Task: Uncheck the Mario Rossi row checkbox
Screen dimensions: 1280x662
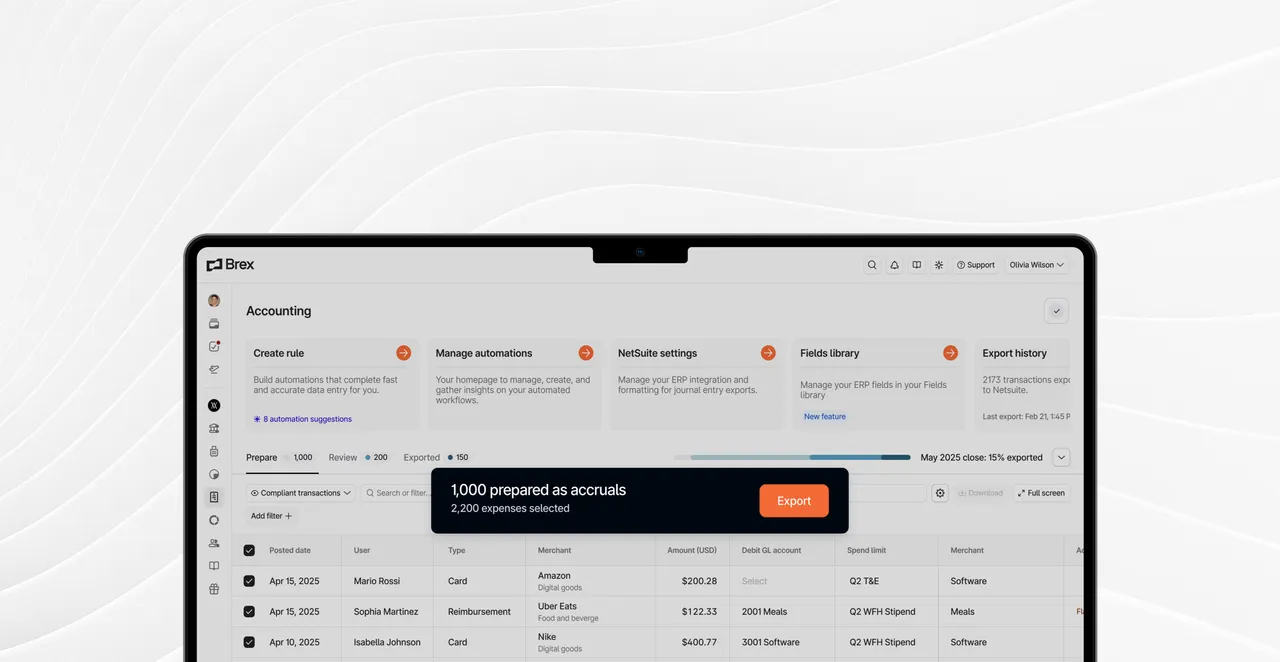Action: (x=249, y=581)
